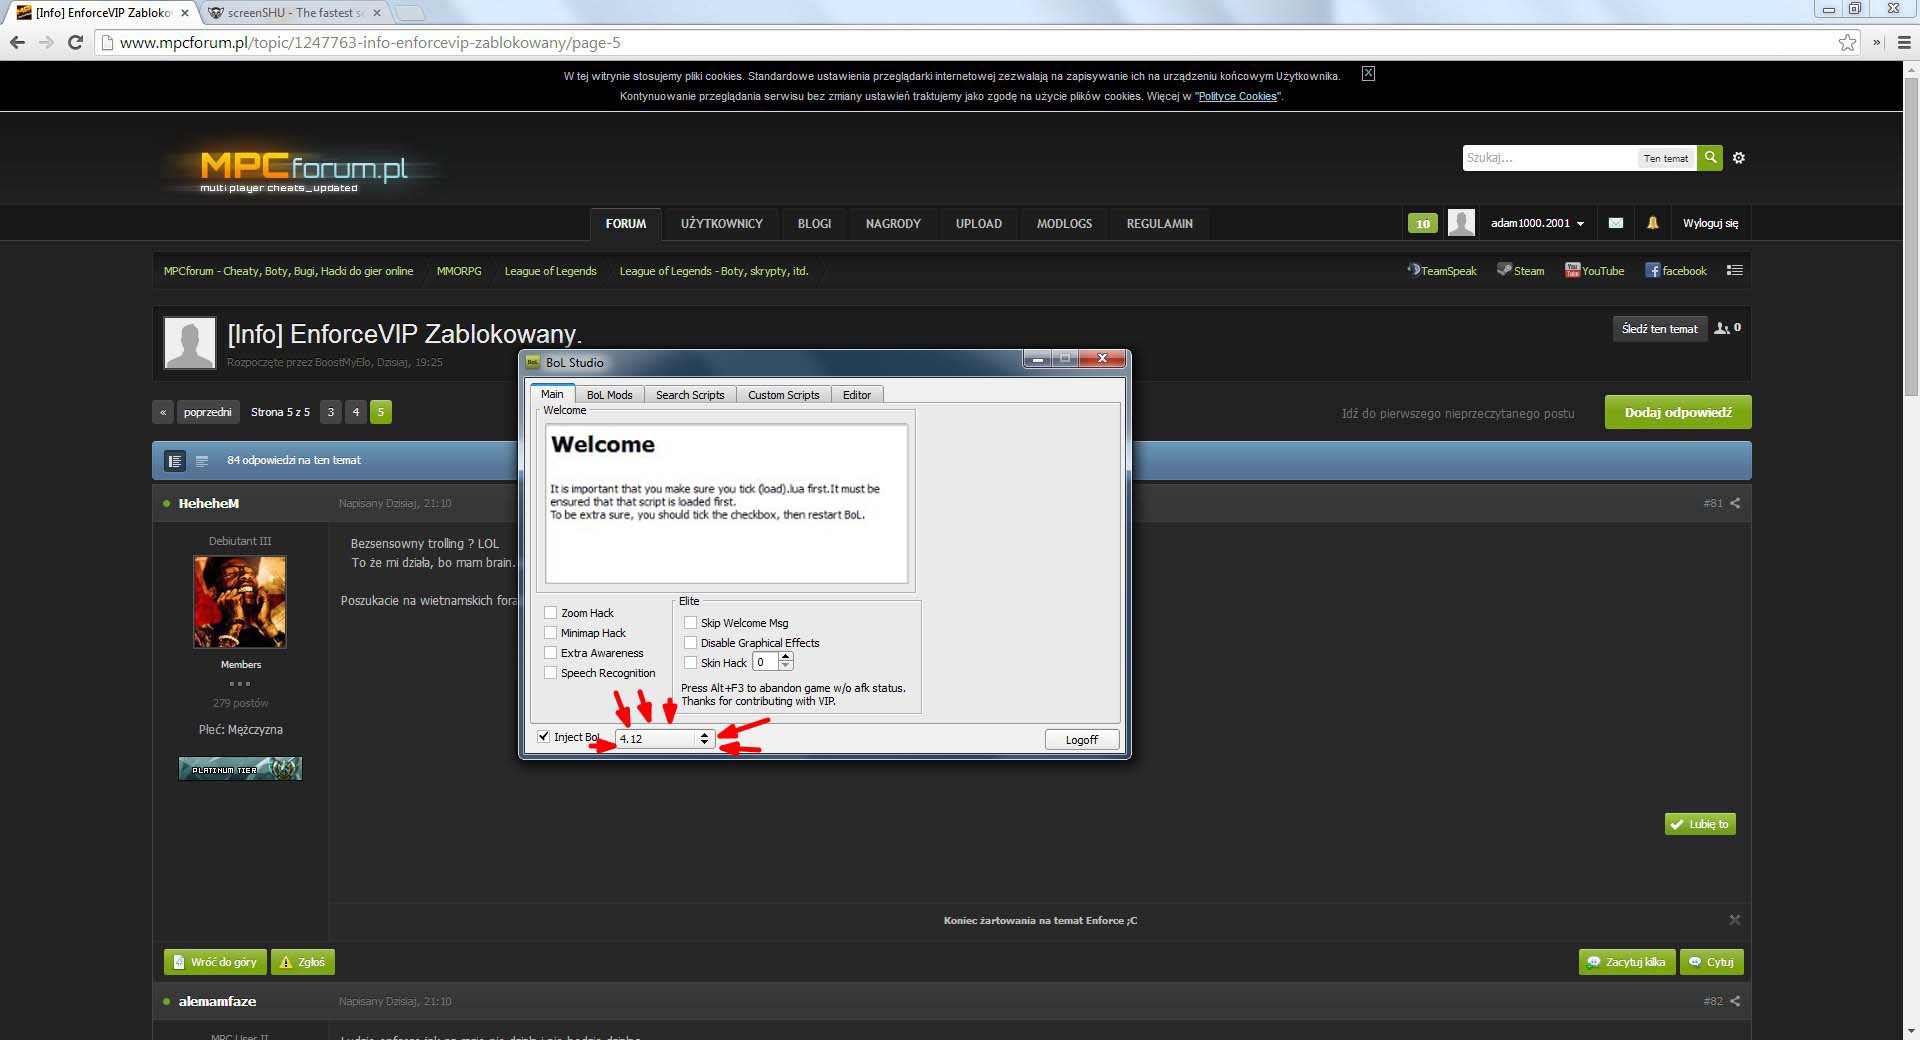The height and width of the screenshot is (1040, 1920).
Task: Open the adam1000.2001 user dropdown
Action: [x=1537, y=223]
